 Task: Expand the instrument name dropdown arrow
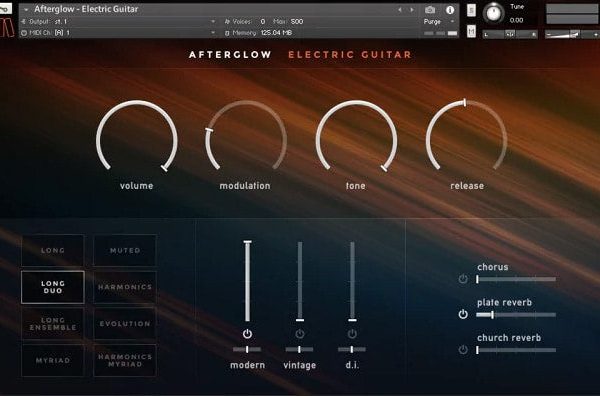(x=26, y=9)
